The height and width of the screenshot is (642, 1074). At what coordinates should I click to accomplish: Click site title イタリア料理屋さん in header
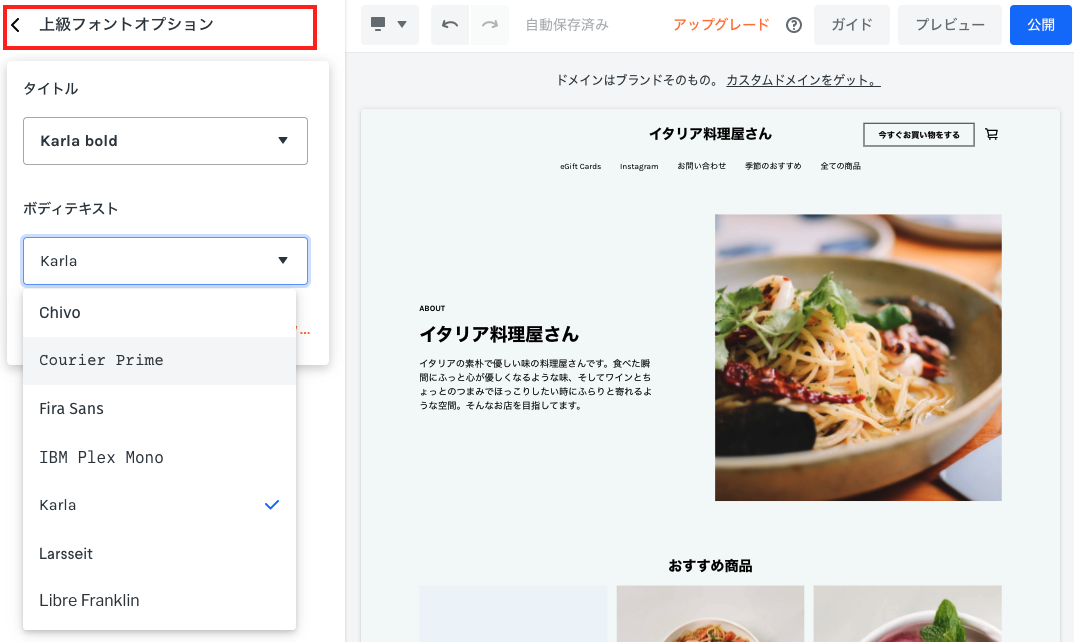tap(710, 134)
